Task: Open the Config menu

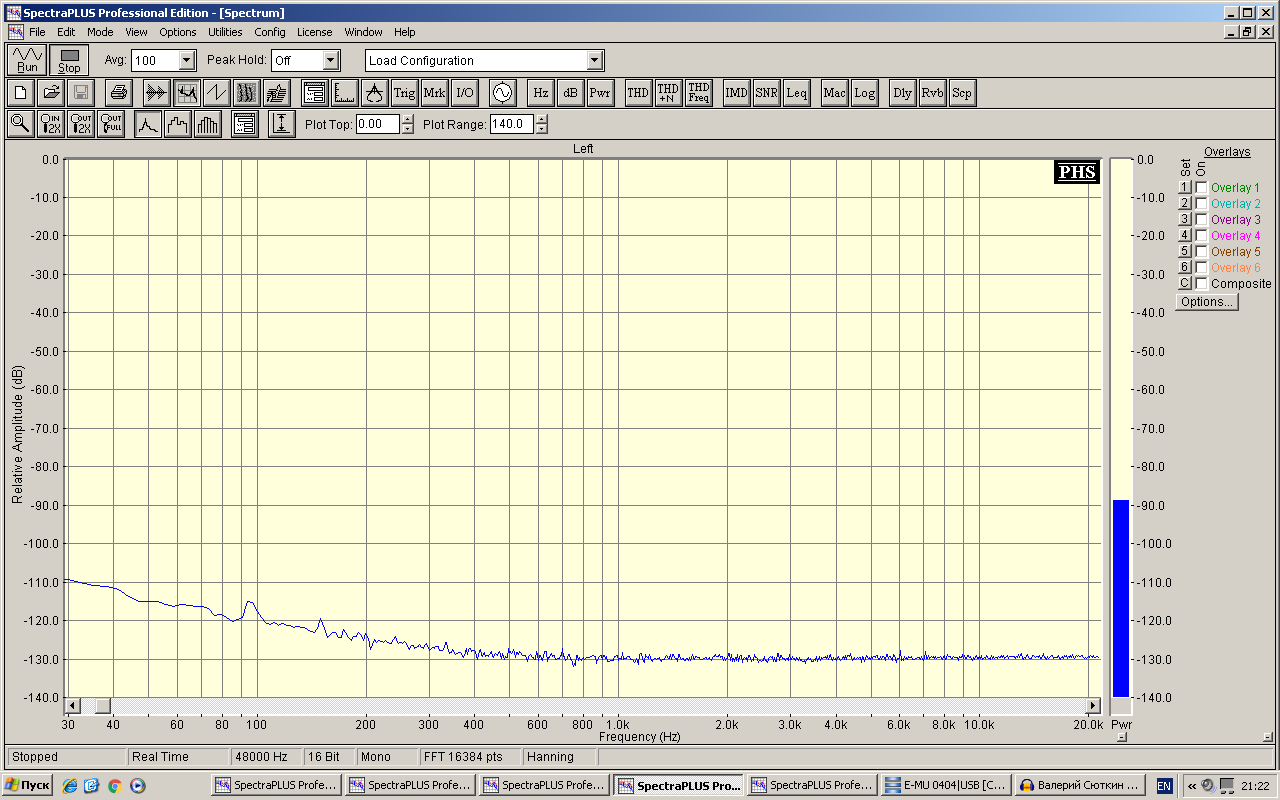Action: click(269, 32)
